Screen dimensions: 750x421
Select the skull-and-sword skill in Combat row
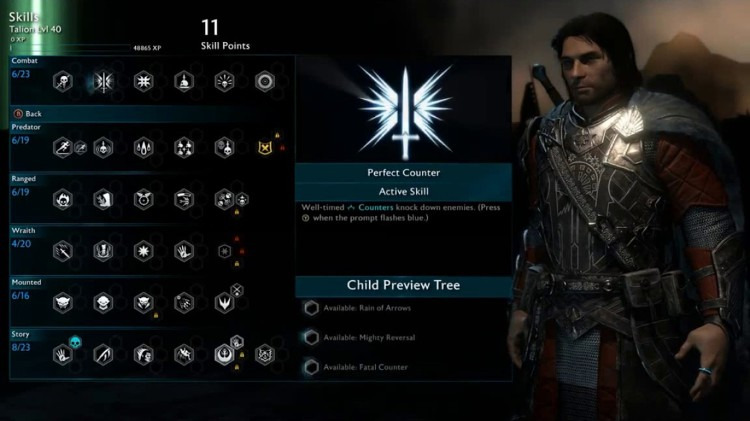coord(63,82)
